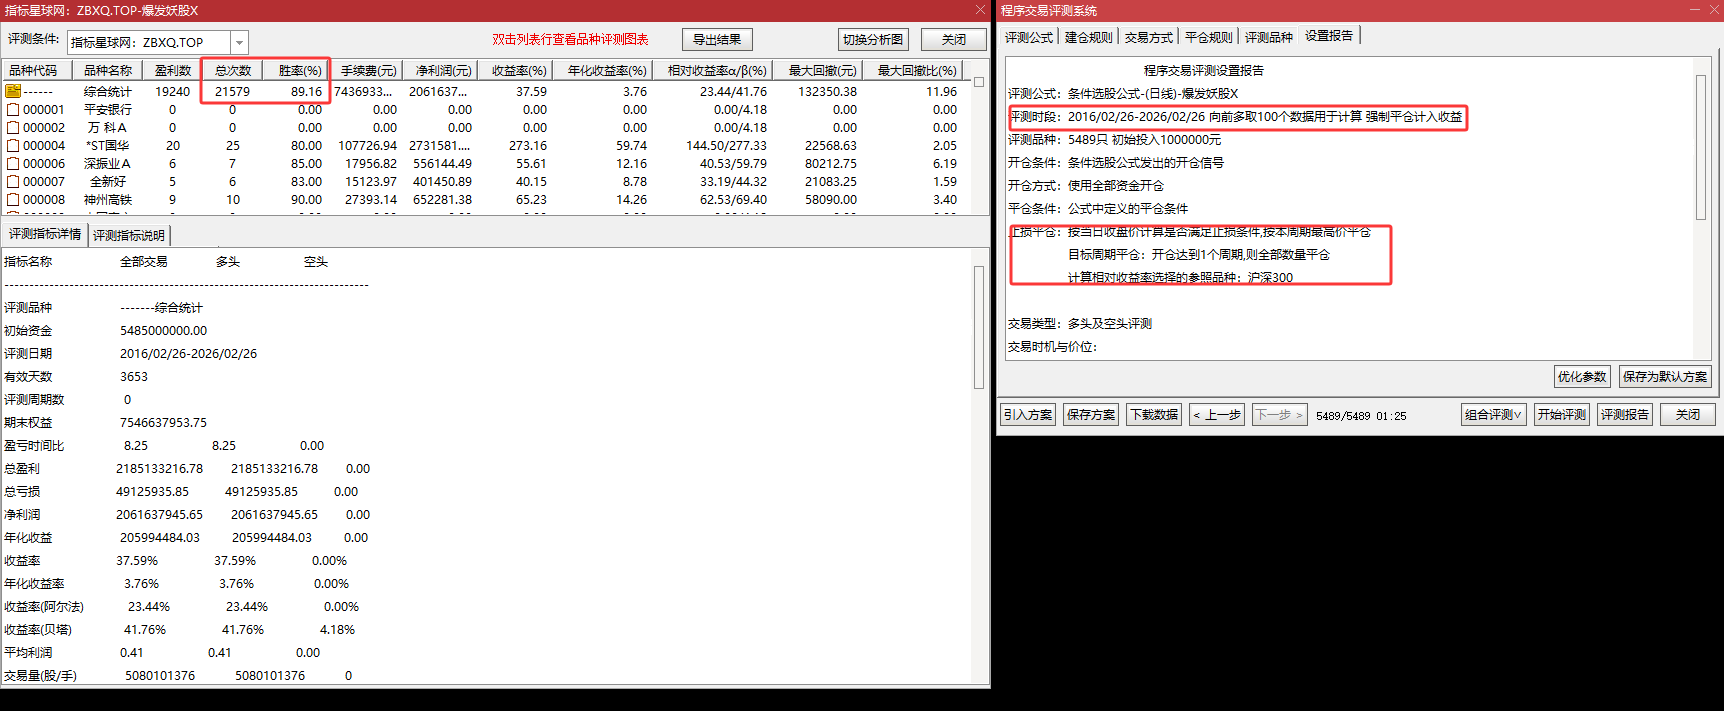The height and width of the screenshot is (711, 1724).
Task: Sort by the 总次数 column header
Action: (233, 71)
